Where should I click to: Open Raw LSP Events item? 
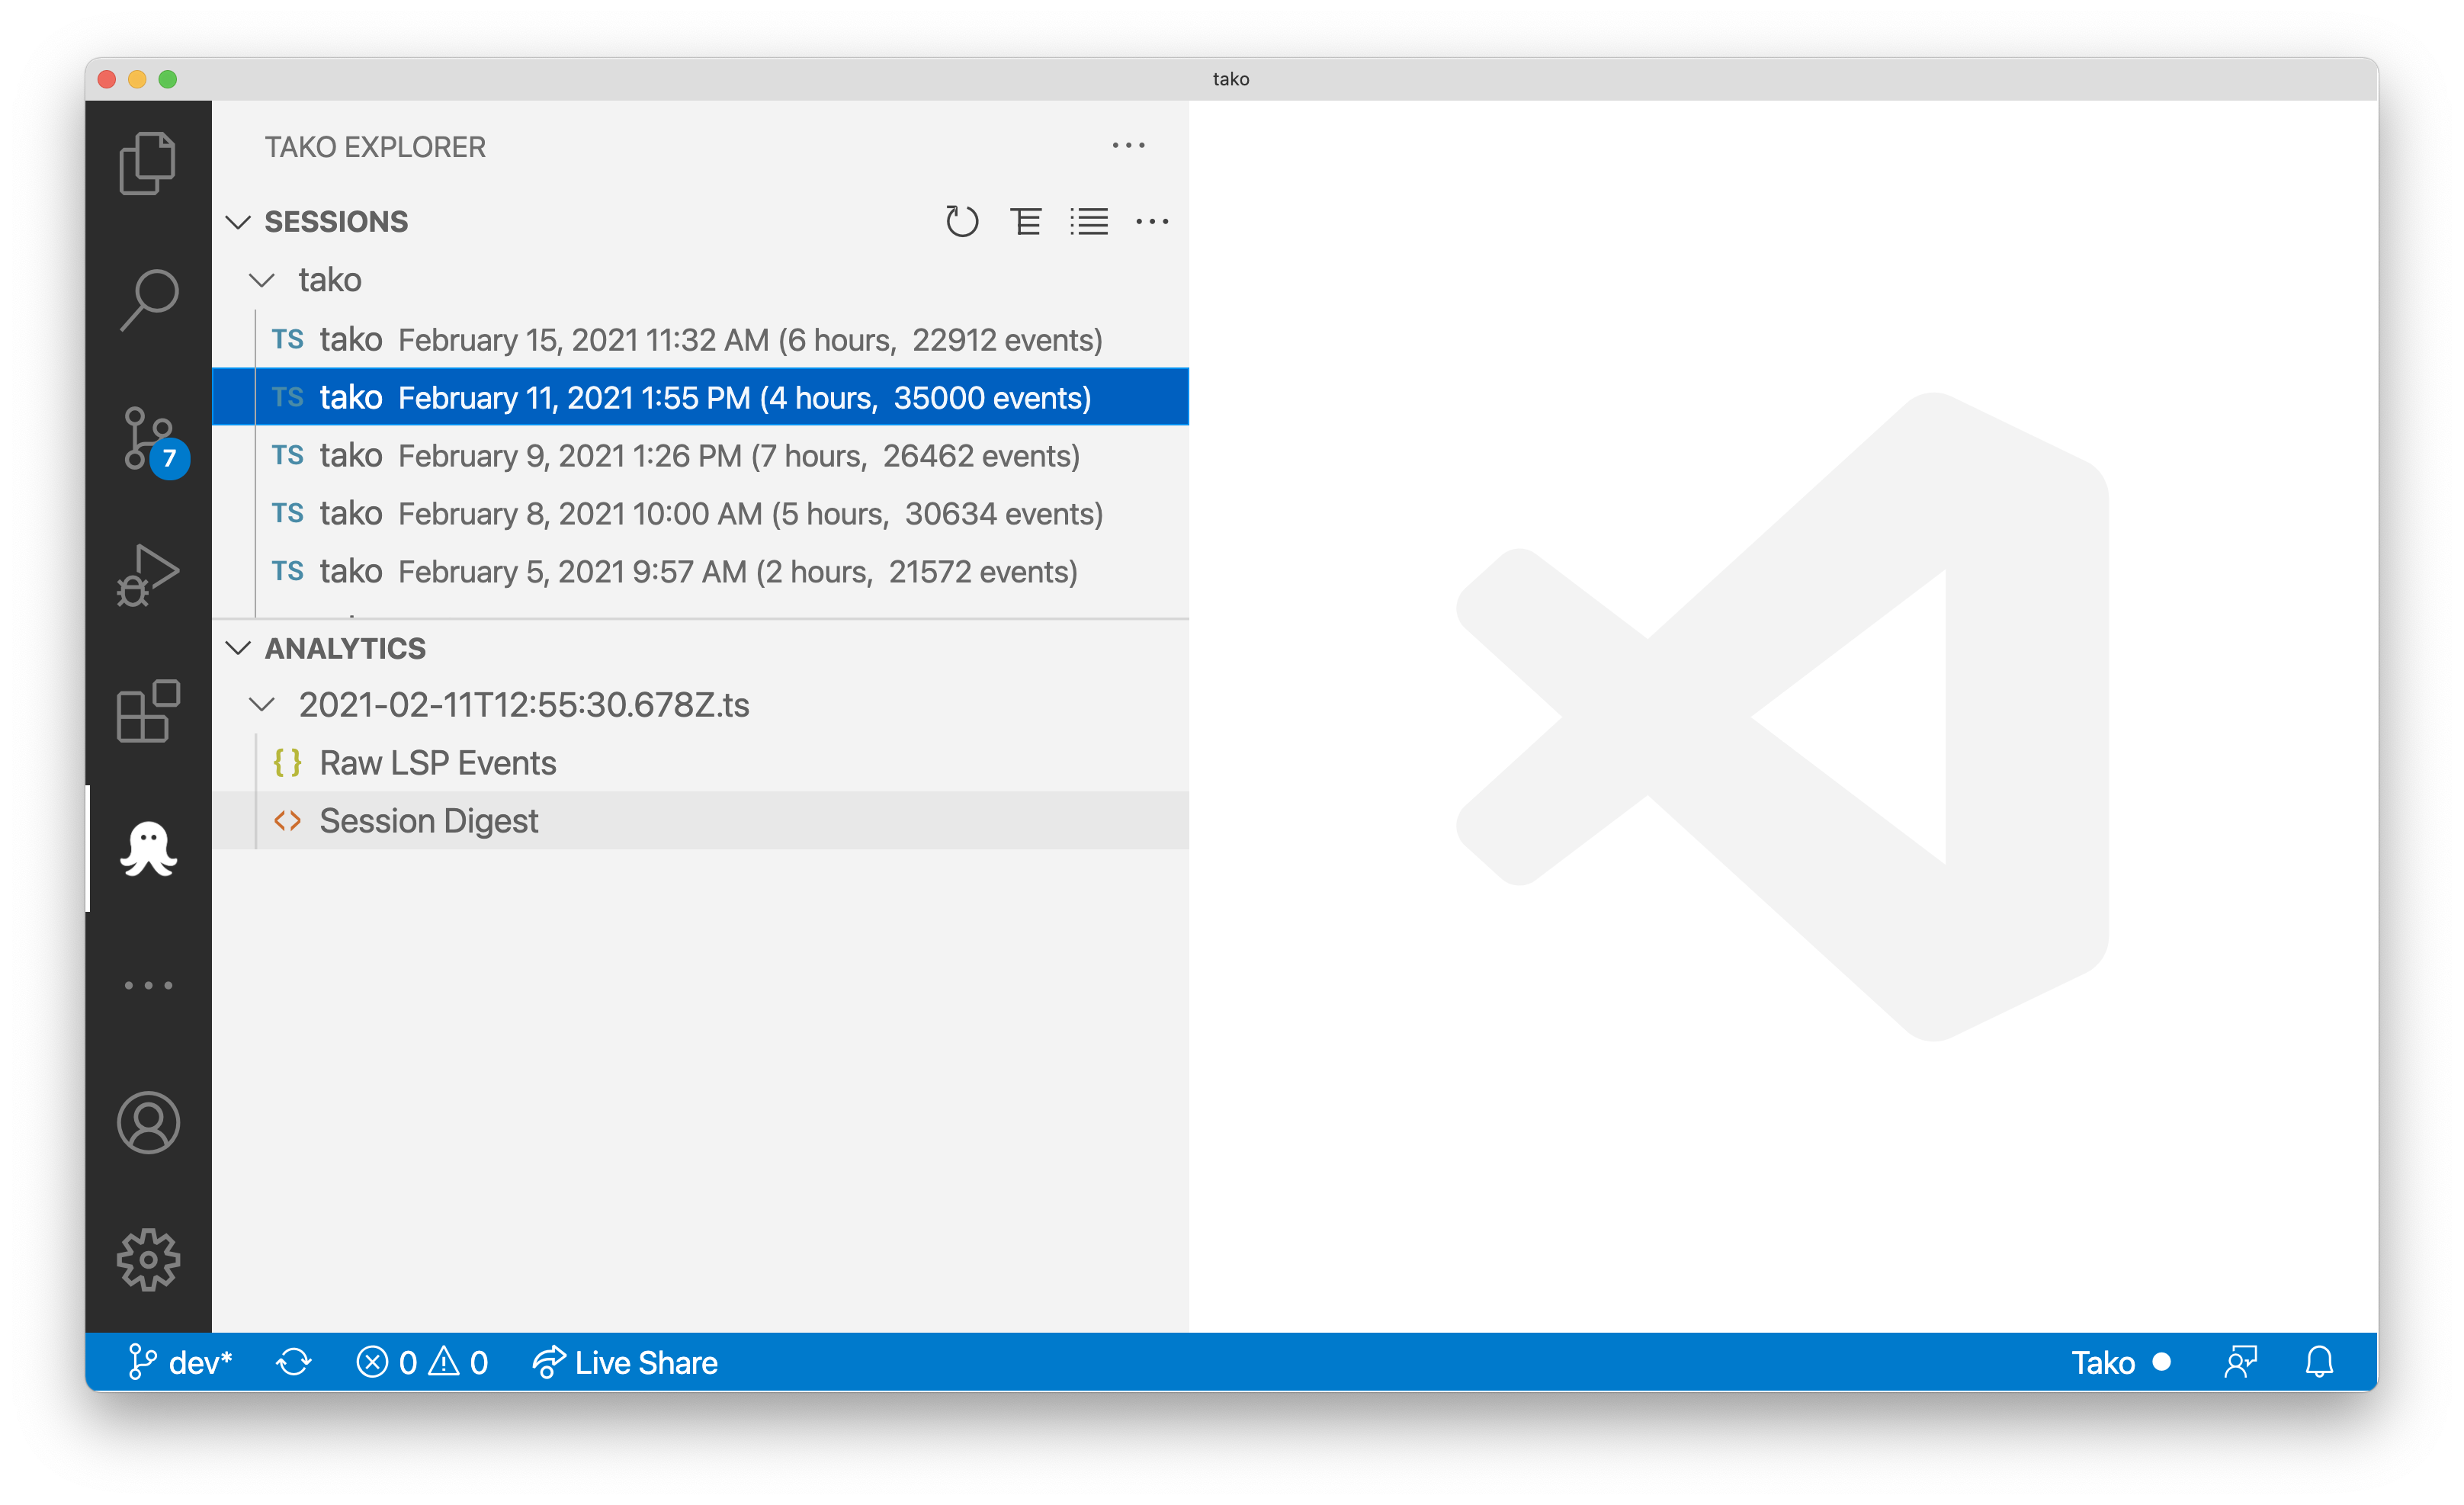coord(437,763)
